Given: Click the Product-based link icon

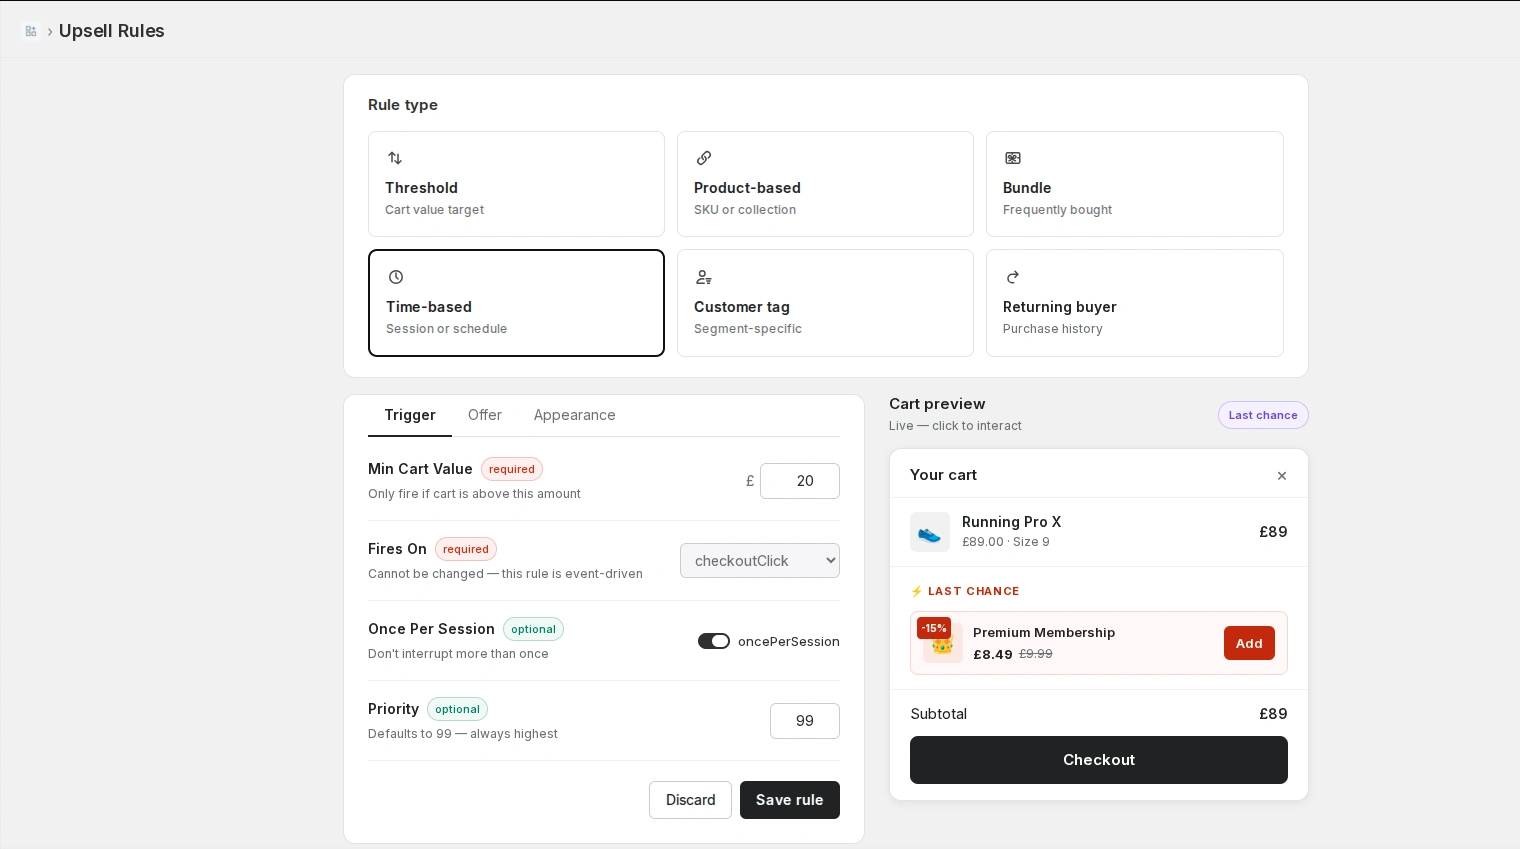Looking at the screenshot, I should [704, 158].
